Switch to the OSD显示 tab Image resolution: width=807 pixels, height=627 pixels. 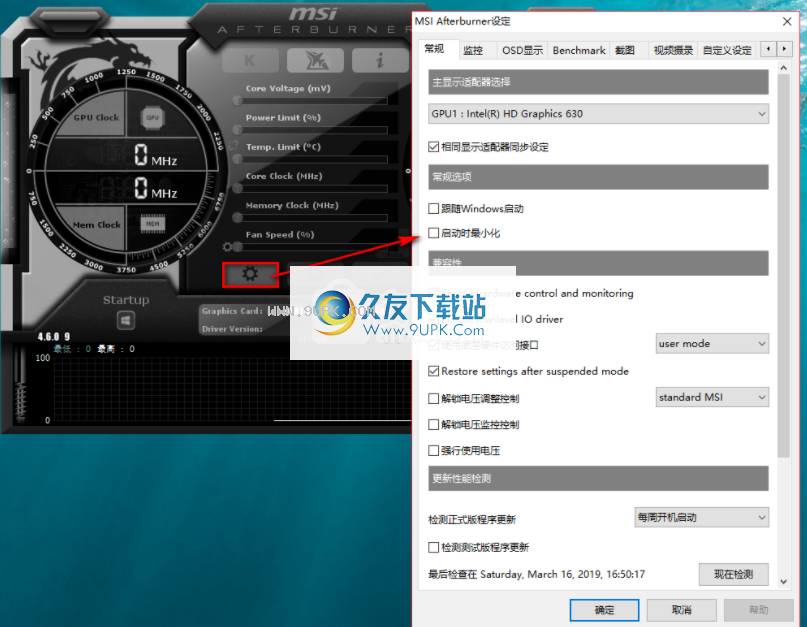522,50
